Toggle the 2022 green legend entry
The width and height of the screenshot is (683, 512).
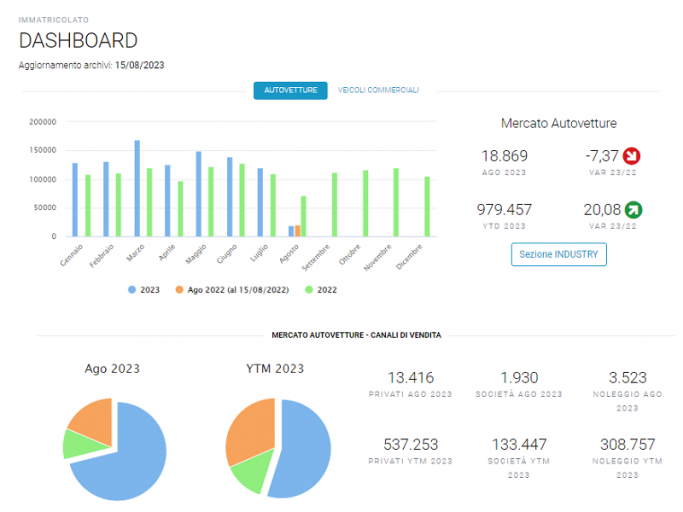coord(321,290)
